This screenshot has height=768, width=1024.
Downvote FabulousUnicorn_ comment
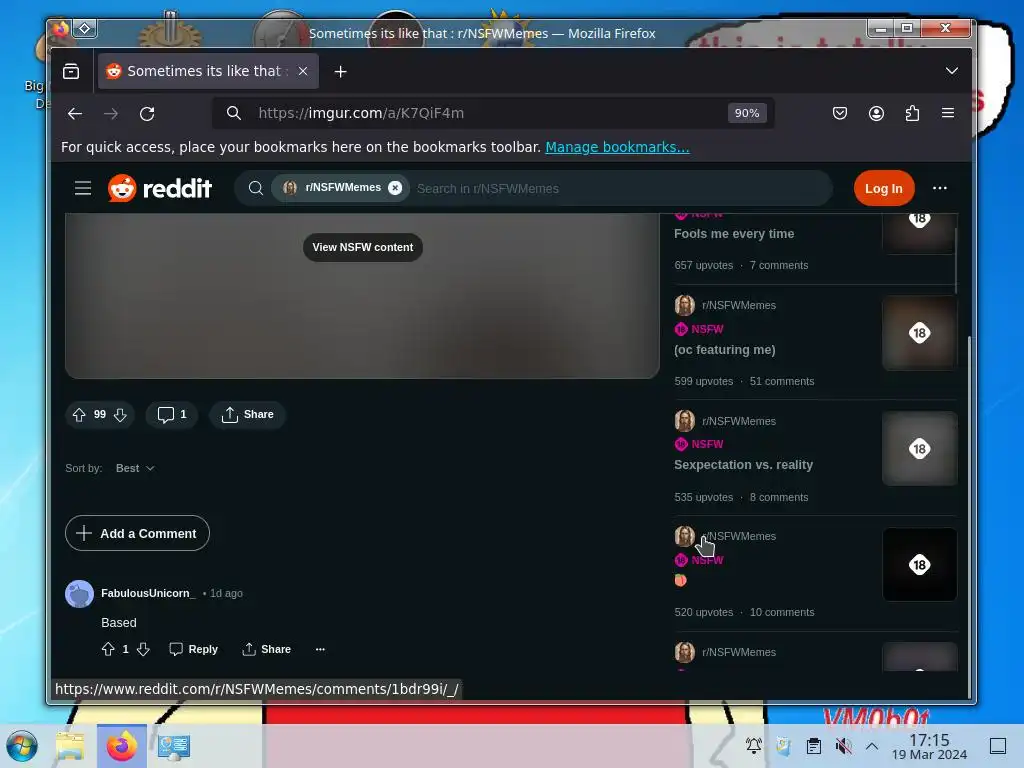143,649
